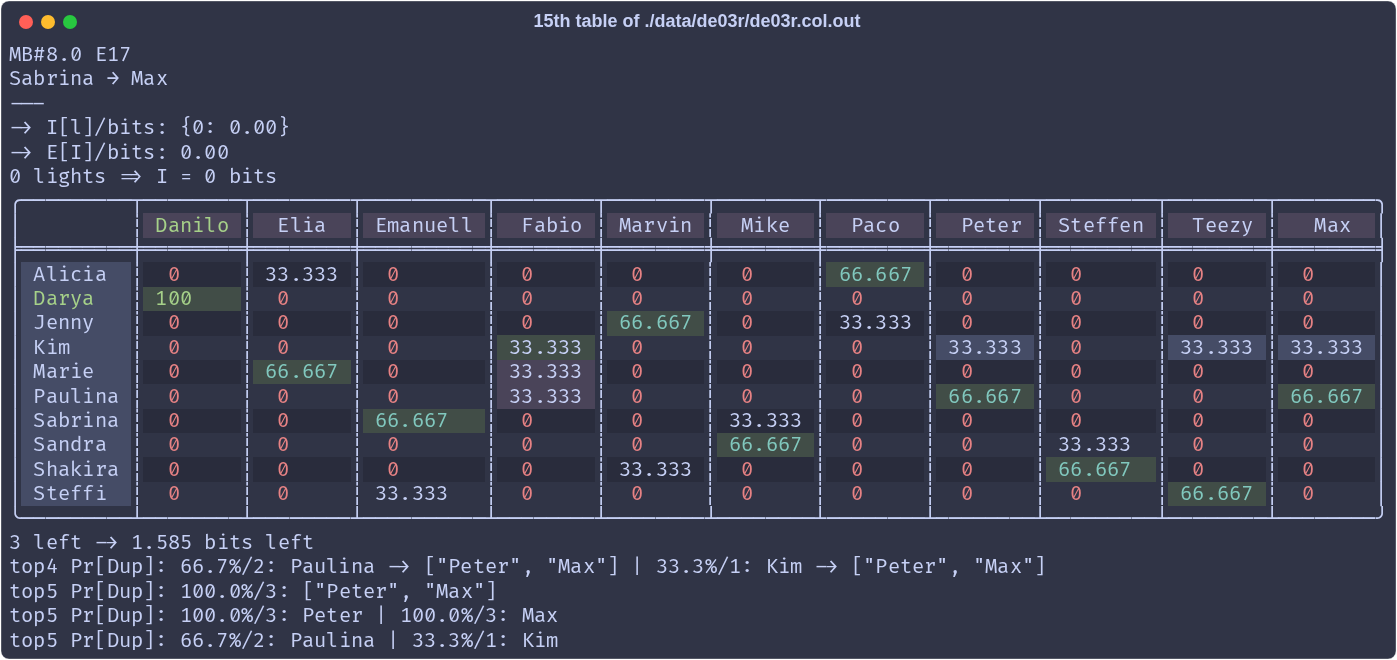
Task: Select the Mike column header
Action: tap(765, 226)
